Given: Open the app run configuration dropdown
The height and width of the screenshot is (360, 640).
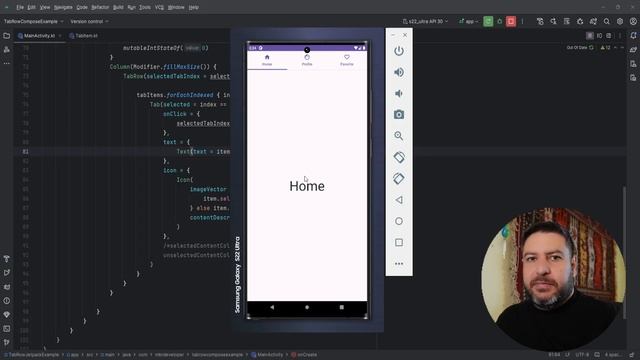Looking at the screenshot, I should [x=468, y=21].
